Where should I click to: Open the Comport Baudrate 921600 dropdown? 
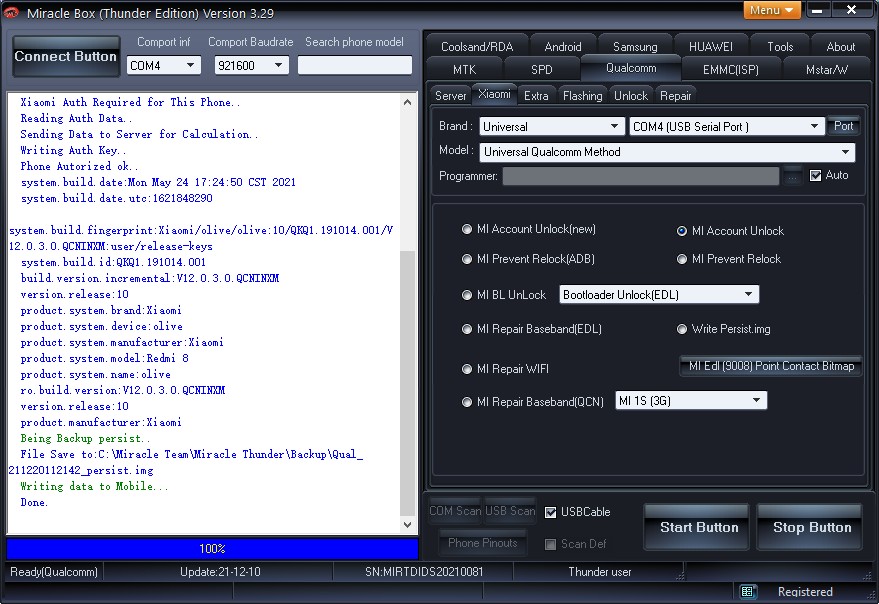[251, 66]
